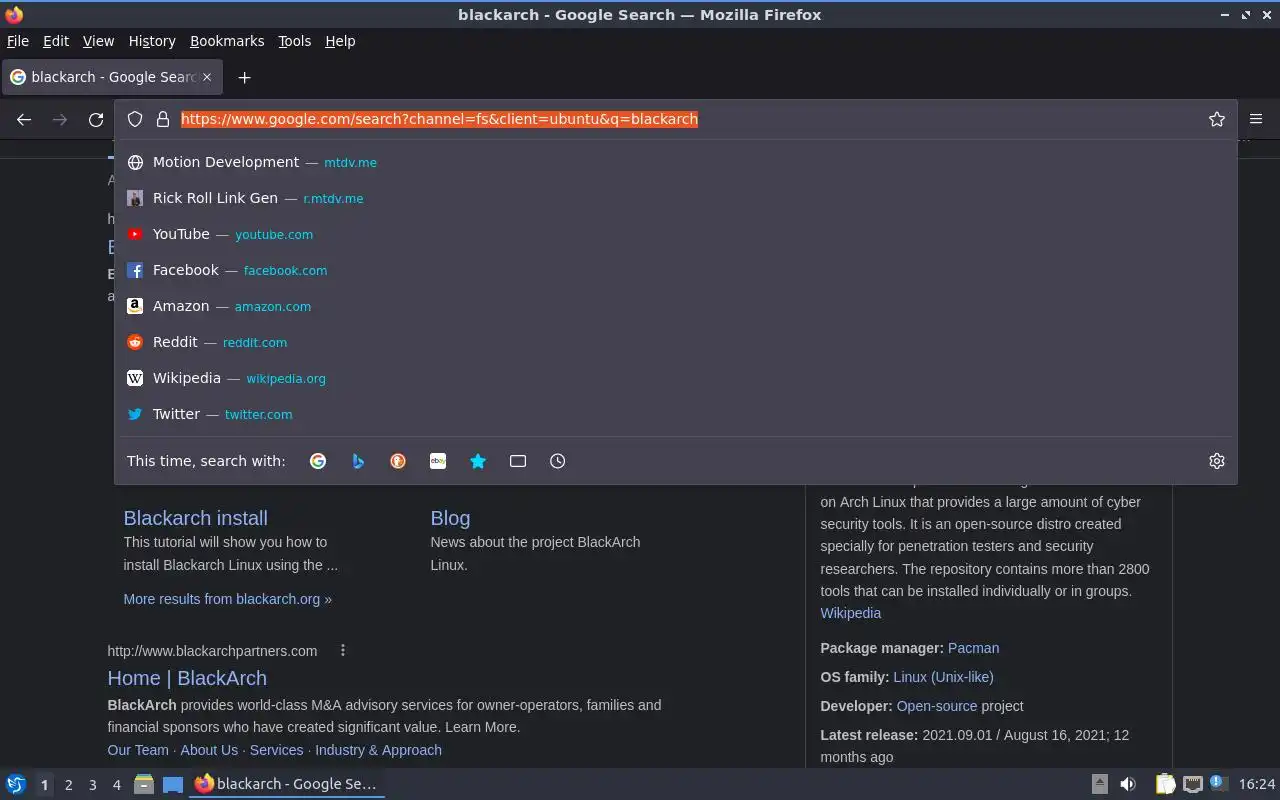
Task: Open the network tray icon
Action: coord(1192,784)
